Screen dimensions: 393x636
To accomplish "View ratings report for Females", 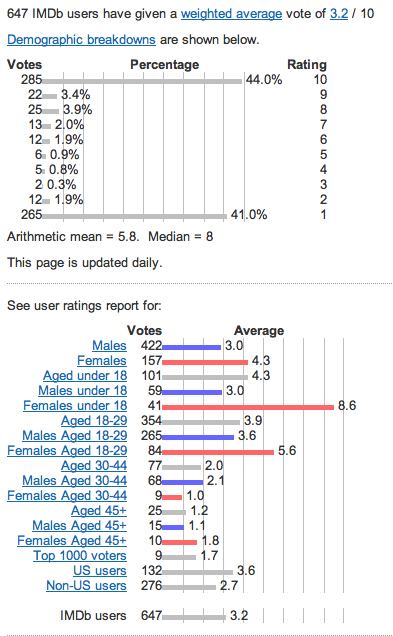I will pos(102,361).
